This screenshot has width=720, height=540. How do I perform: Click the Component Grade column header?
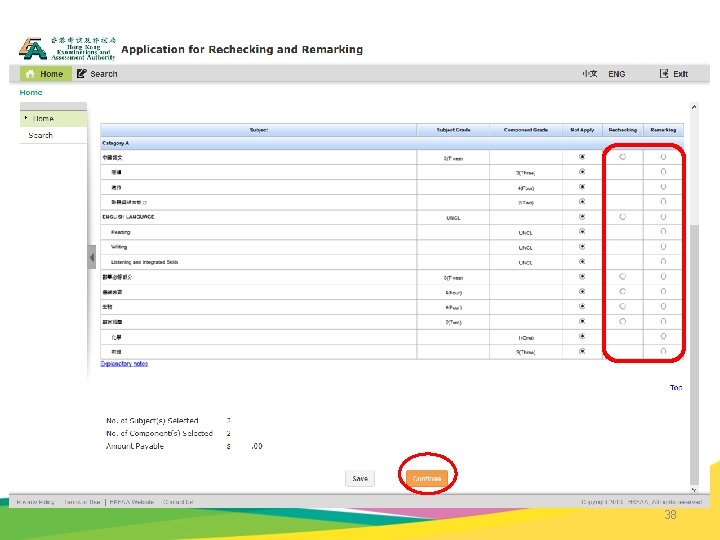tap(526, 130)
